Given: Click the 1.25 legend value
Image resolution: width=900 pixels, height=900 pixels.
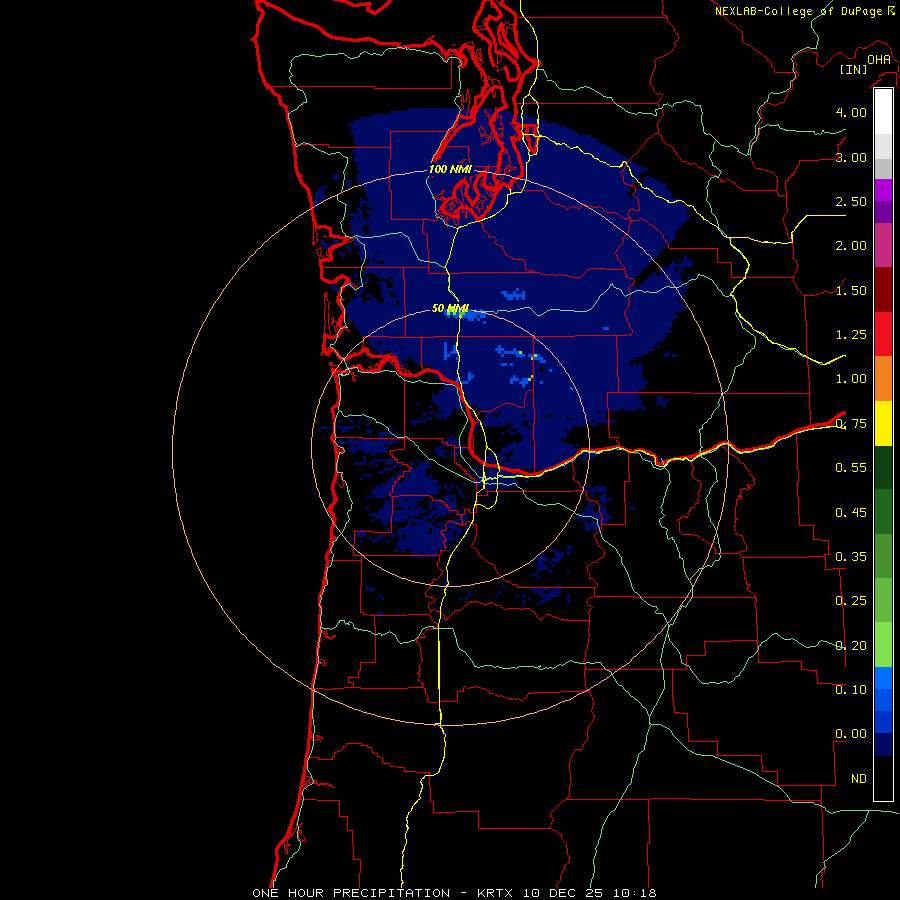Looking at the screenshot, I should tap(851, 335).
